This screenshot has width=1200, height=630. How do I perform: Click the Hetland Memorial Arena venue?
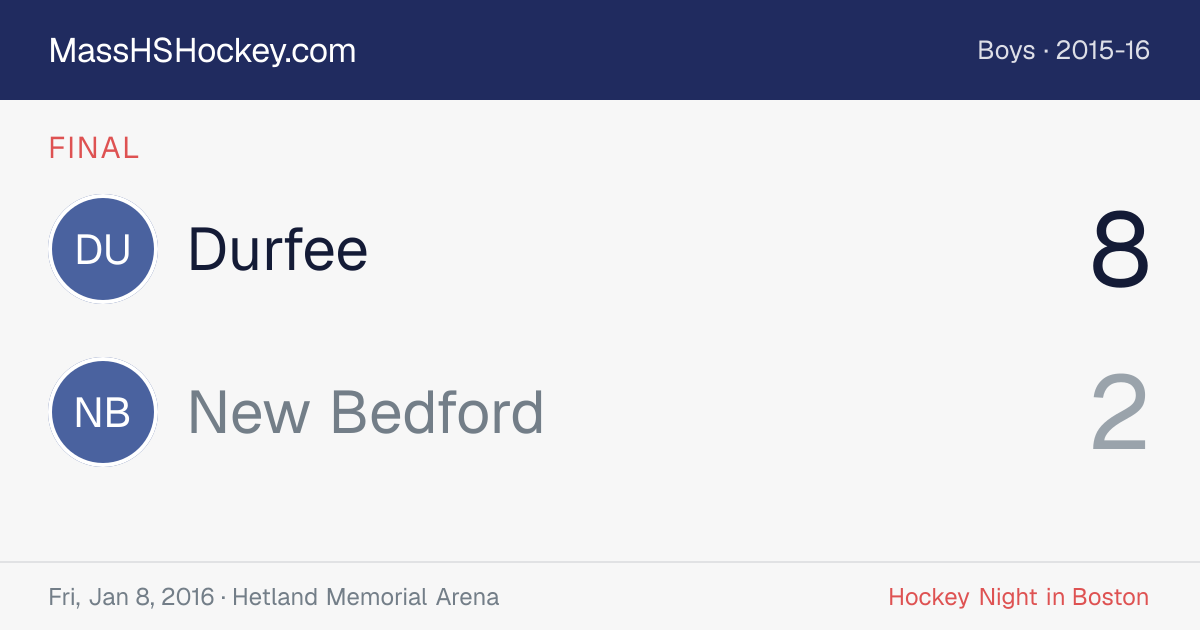(x=368, y=597)
